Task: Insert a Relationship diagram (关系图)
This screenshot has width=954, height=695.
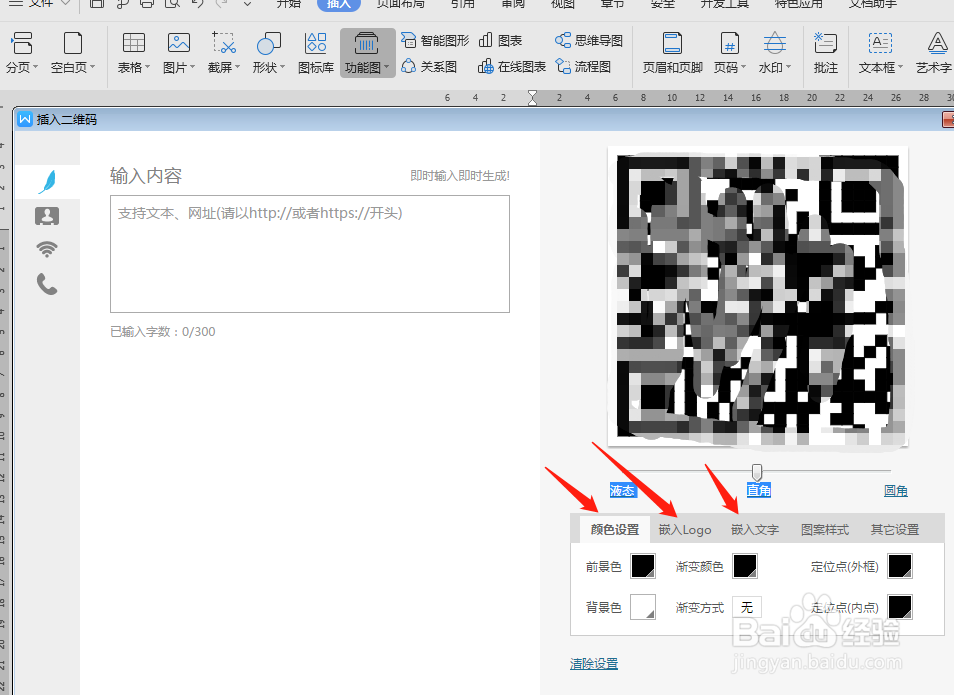Action: tap(429, 66)
